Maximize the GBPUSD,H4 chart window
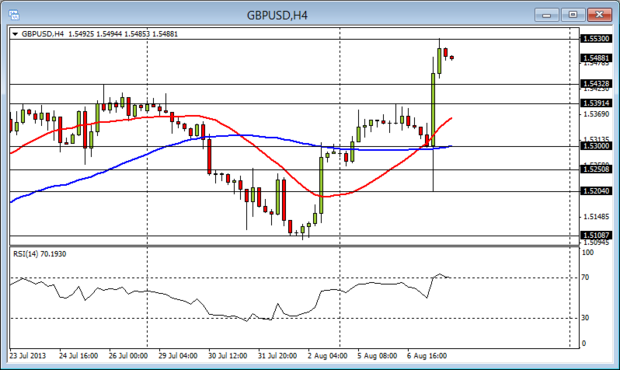 tap(573, 15)
